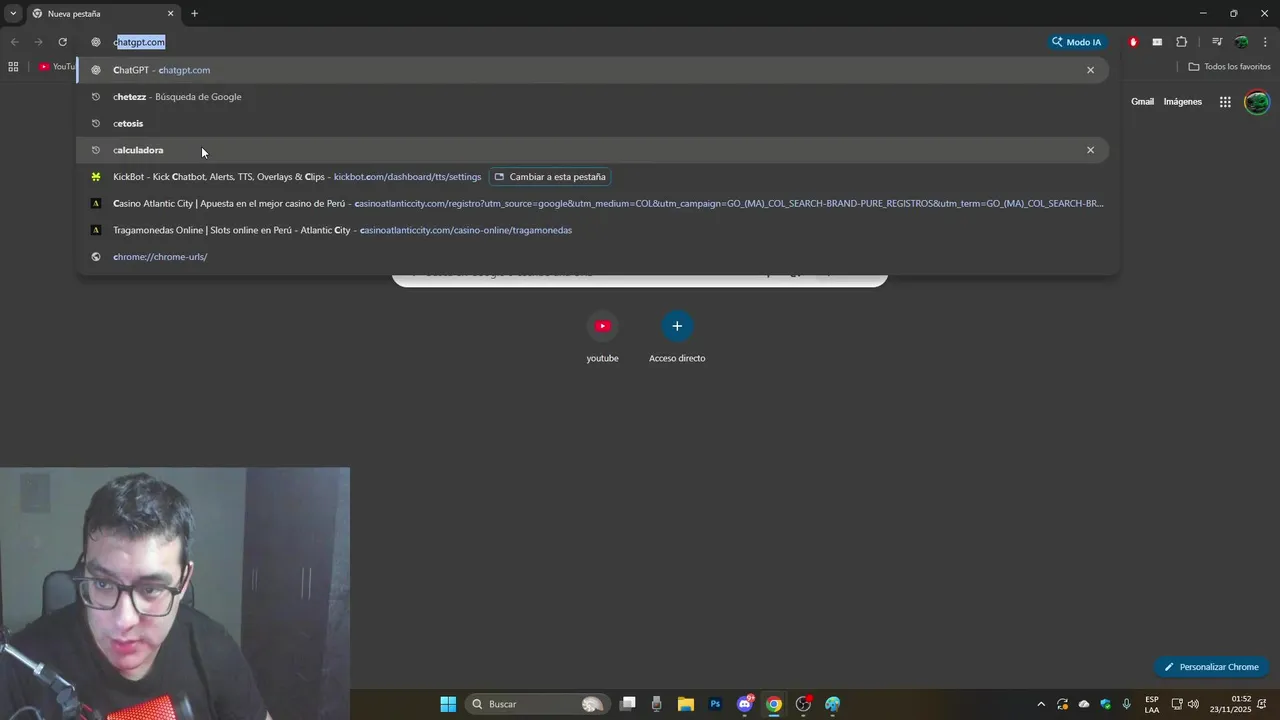Open the tab search dropdown arrow
The width and height of the screenshot is (1280, 720).
(x=12, y=13)
